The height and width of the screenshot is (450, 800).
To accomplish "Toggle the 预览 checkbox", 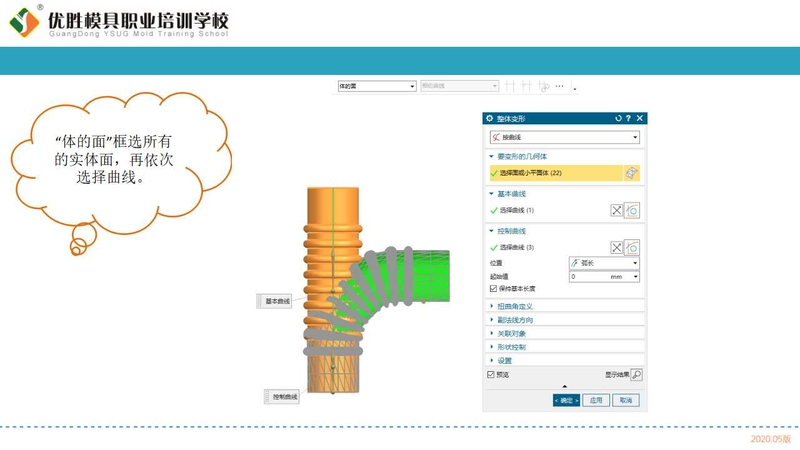I will tap(491, 375).
